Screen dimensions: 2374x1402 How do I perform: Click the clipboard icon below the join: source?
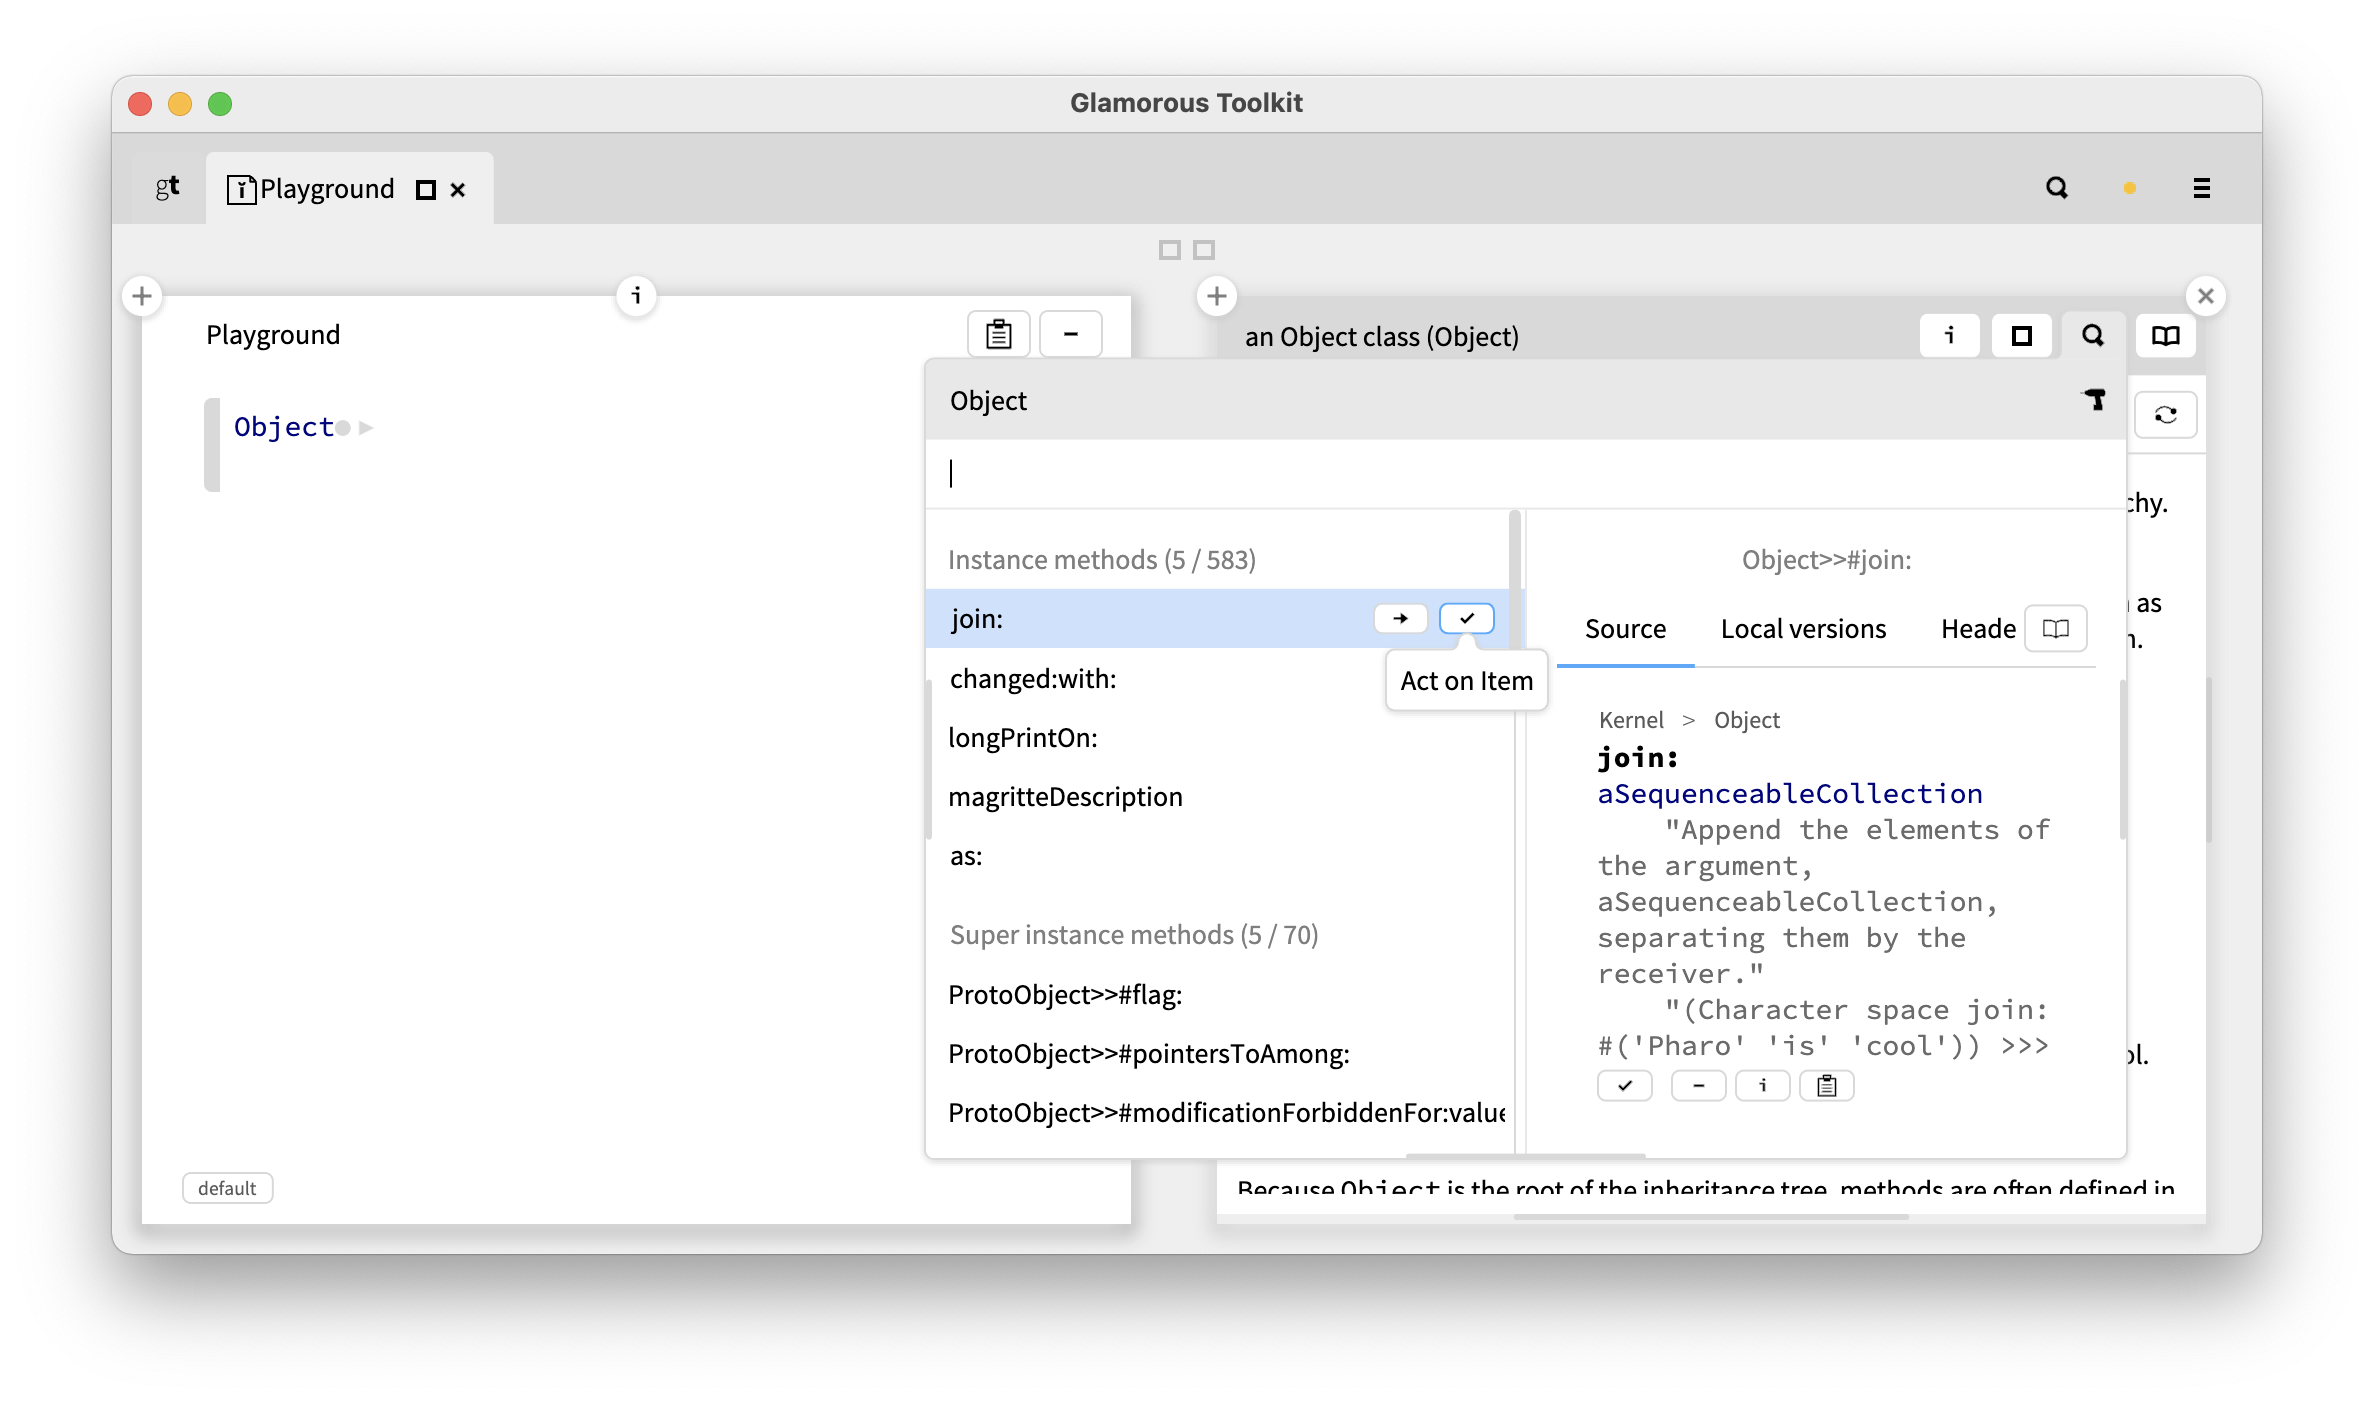tap(1826, 1086)
